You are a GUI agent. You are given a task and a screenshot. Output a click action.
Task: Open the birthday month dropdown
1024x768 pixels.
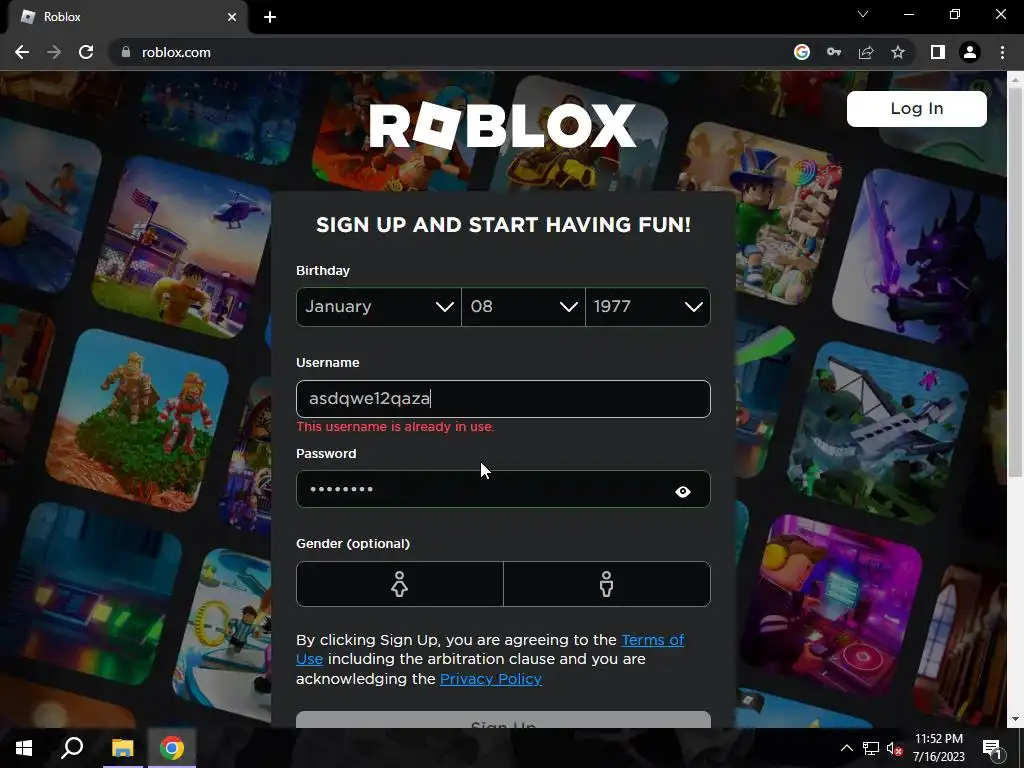[379, 307]
